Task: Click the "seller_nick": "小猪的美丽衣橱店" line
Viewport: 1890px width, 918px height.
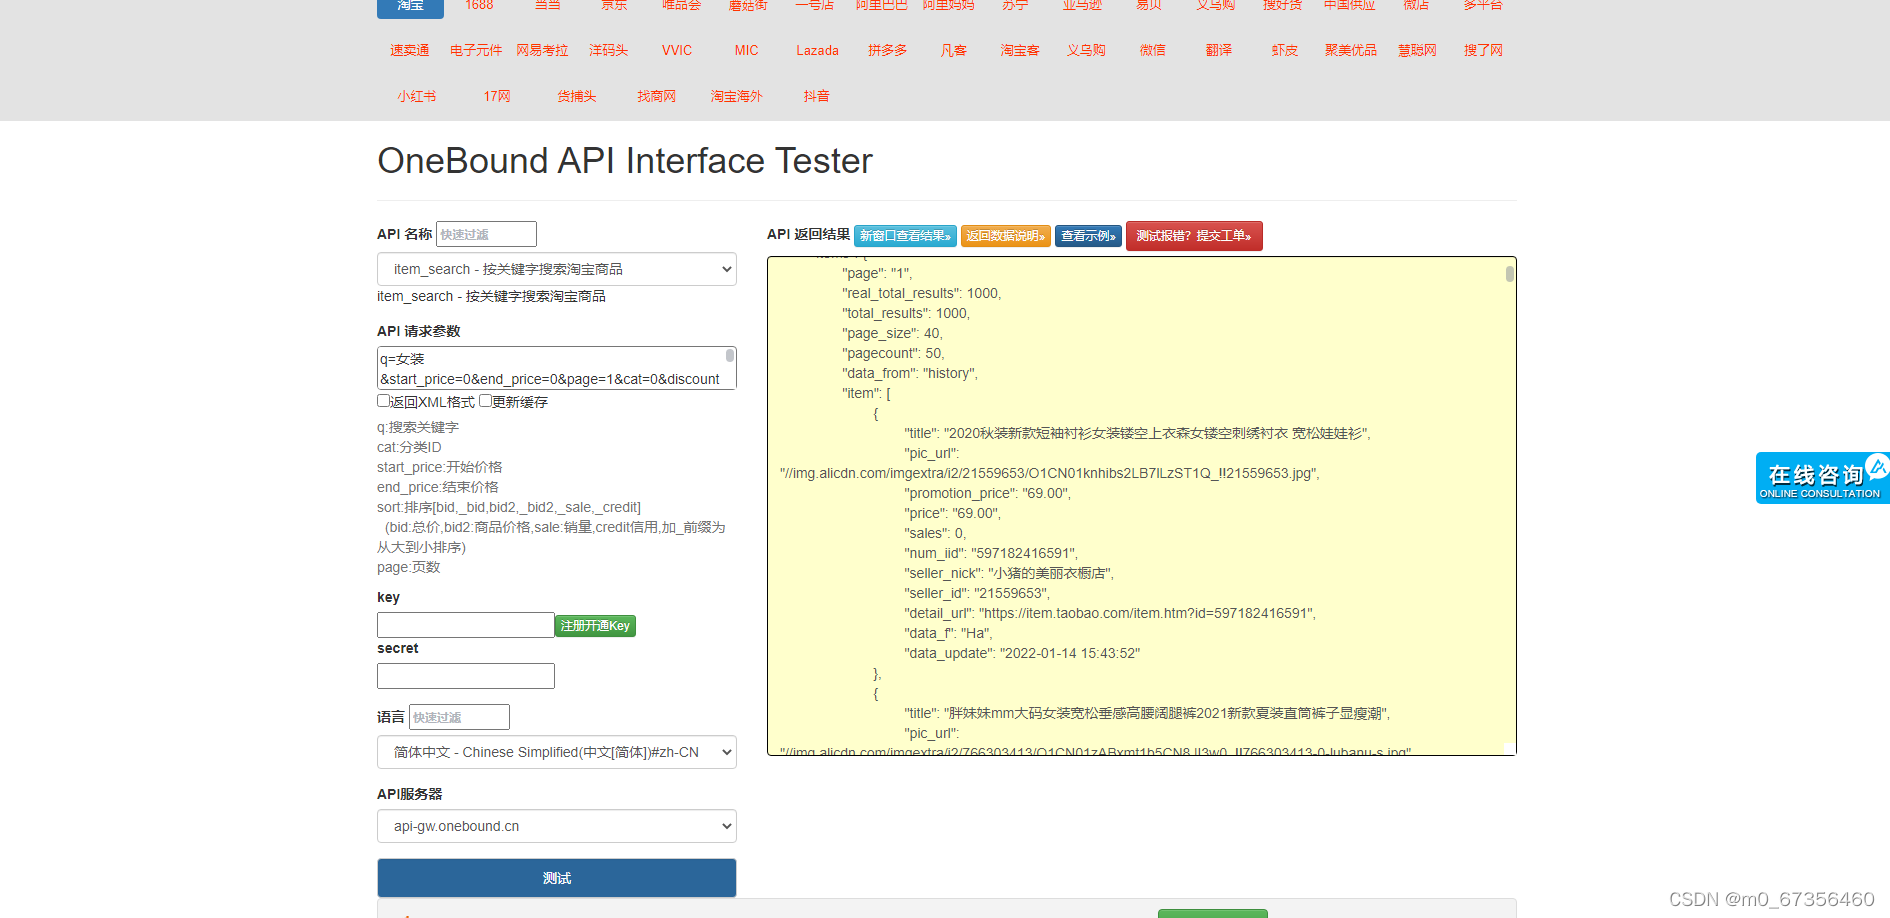Action: 1009,573
